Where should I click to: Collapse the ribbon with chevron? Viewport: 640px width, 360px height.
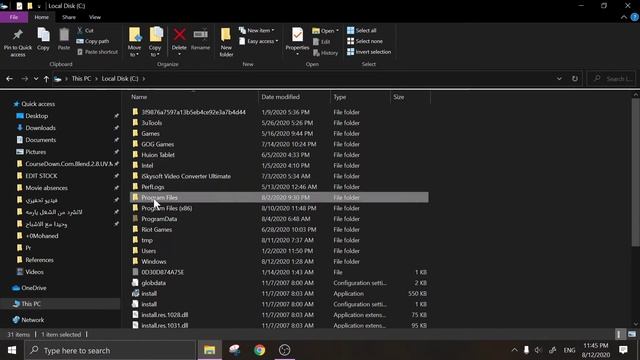[x=624, y=17]
